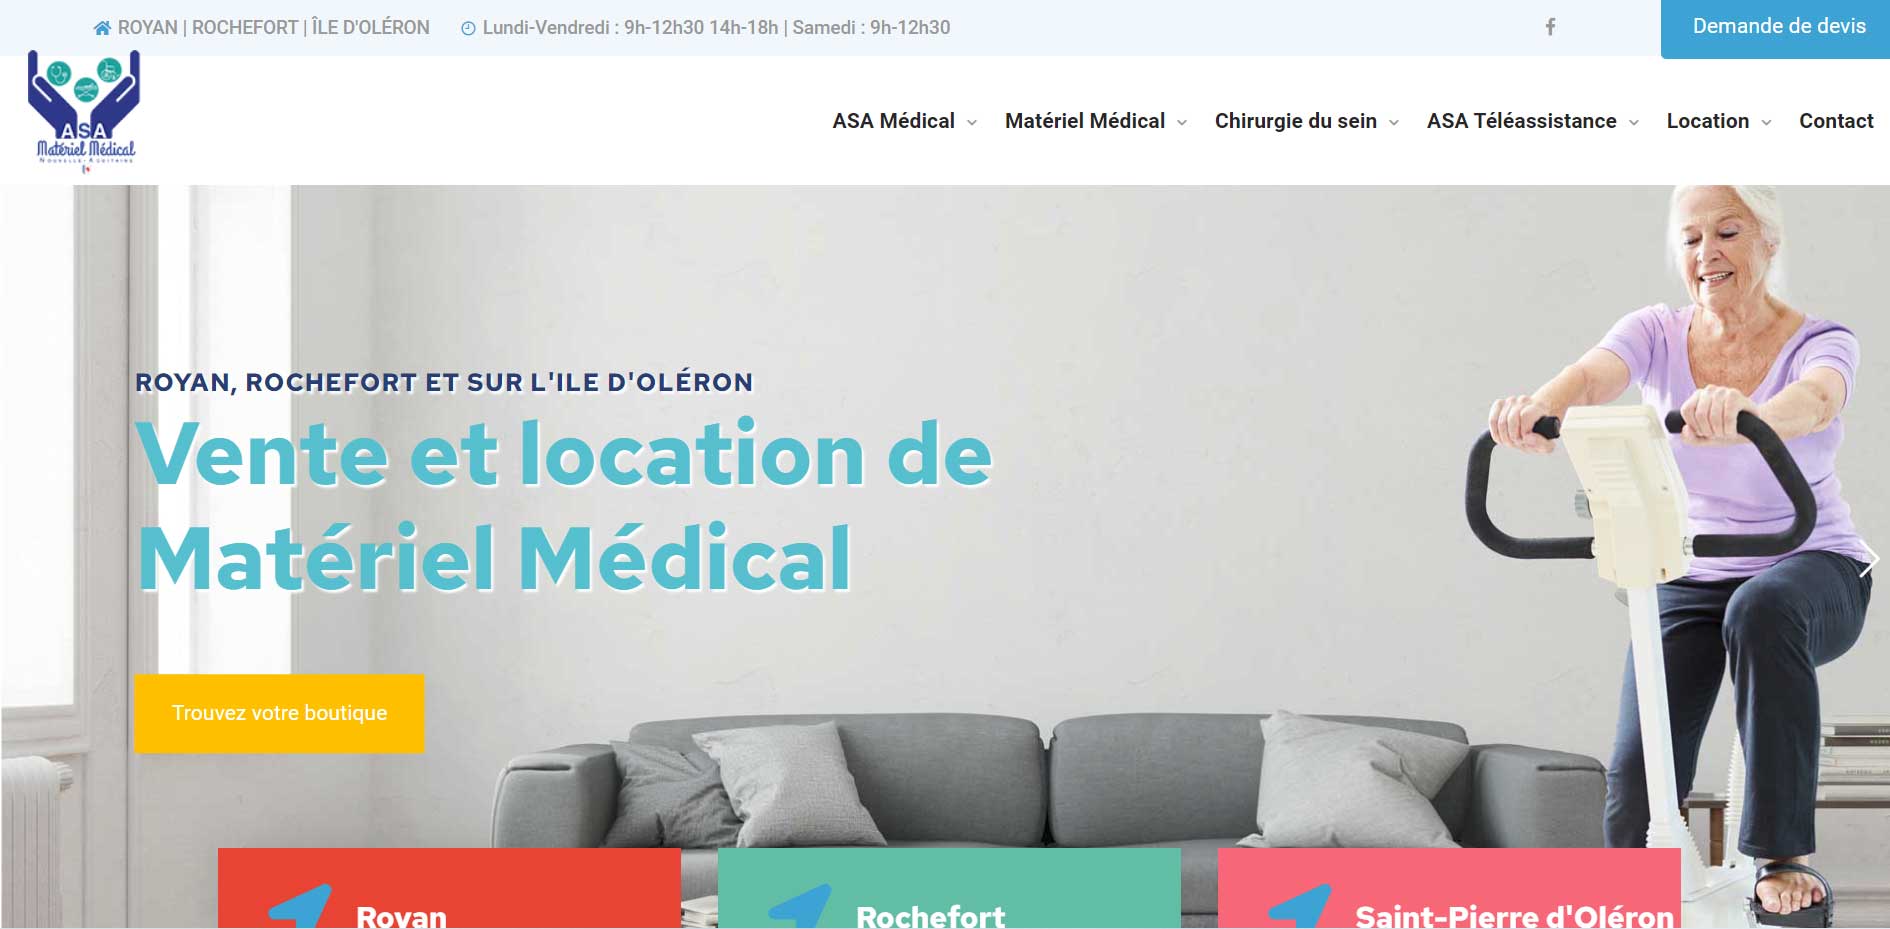
Task: Expand the ASA Médical dropdown chevron
Action: [x=971, y=122]
